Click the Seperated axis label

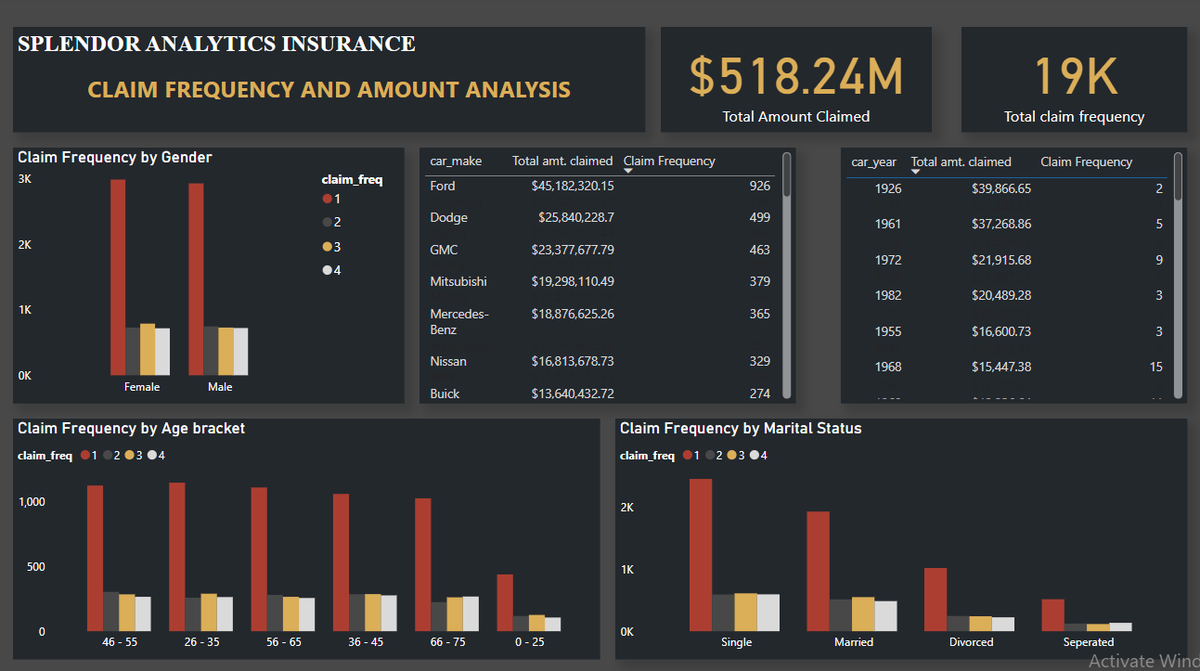(1088, 642)
